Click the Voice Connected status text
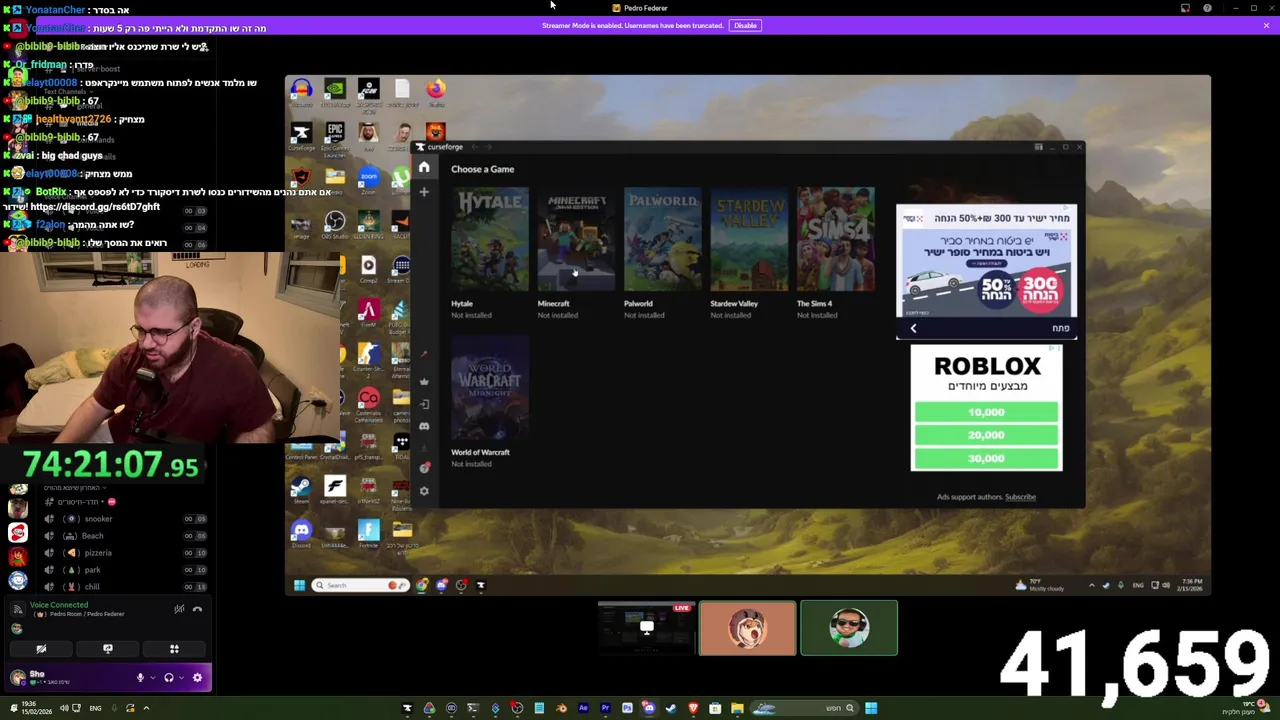The width and height of the screenshot is (1280, 720). [x=59, y=605]
